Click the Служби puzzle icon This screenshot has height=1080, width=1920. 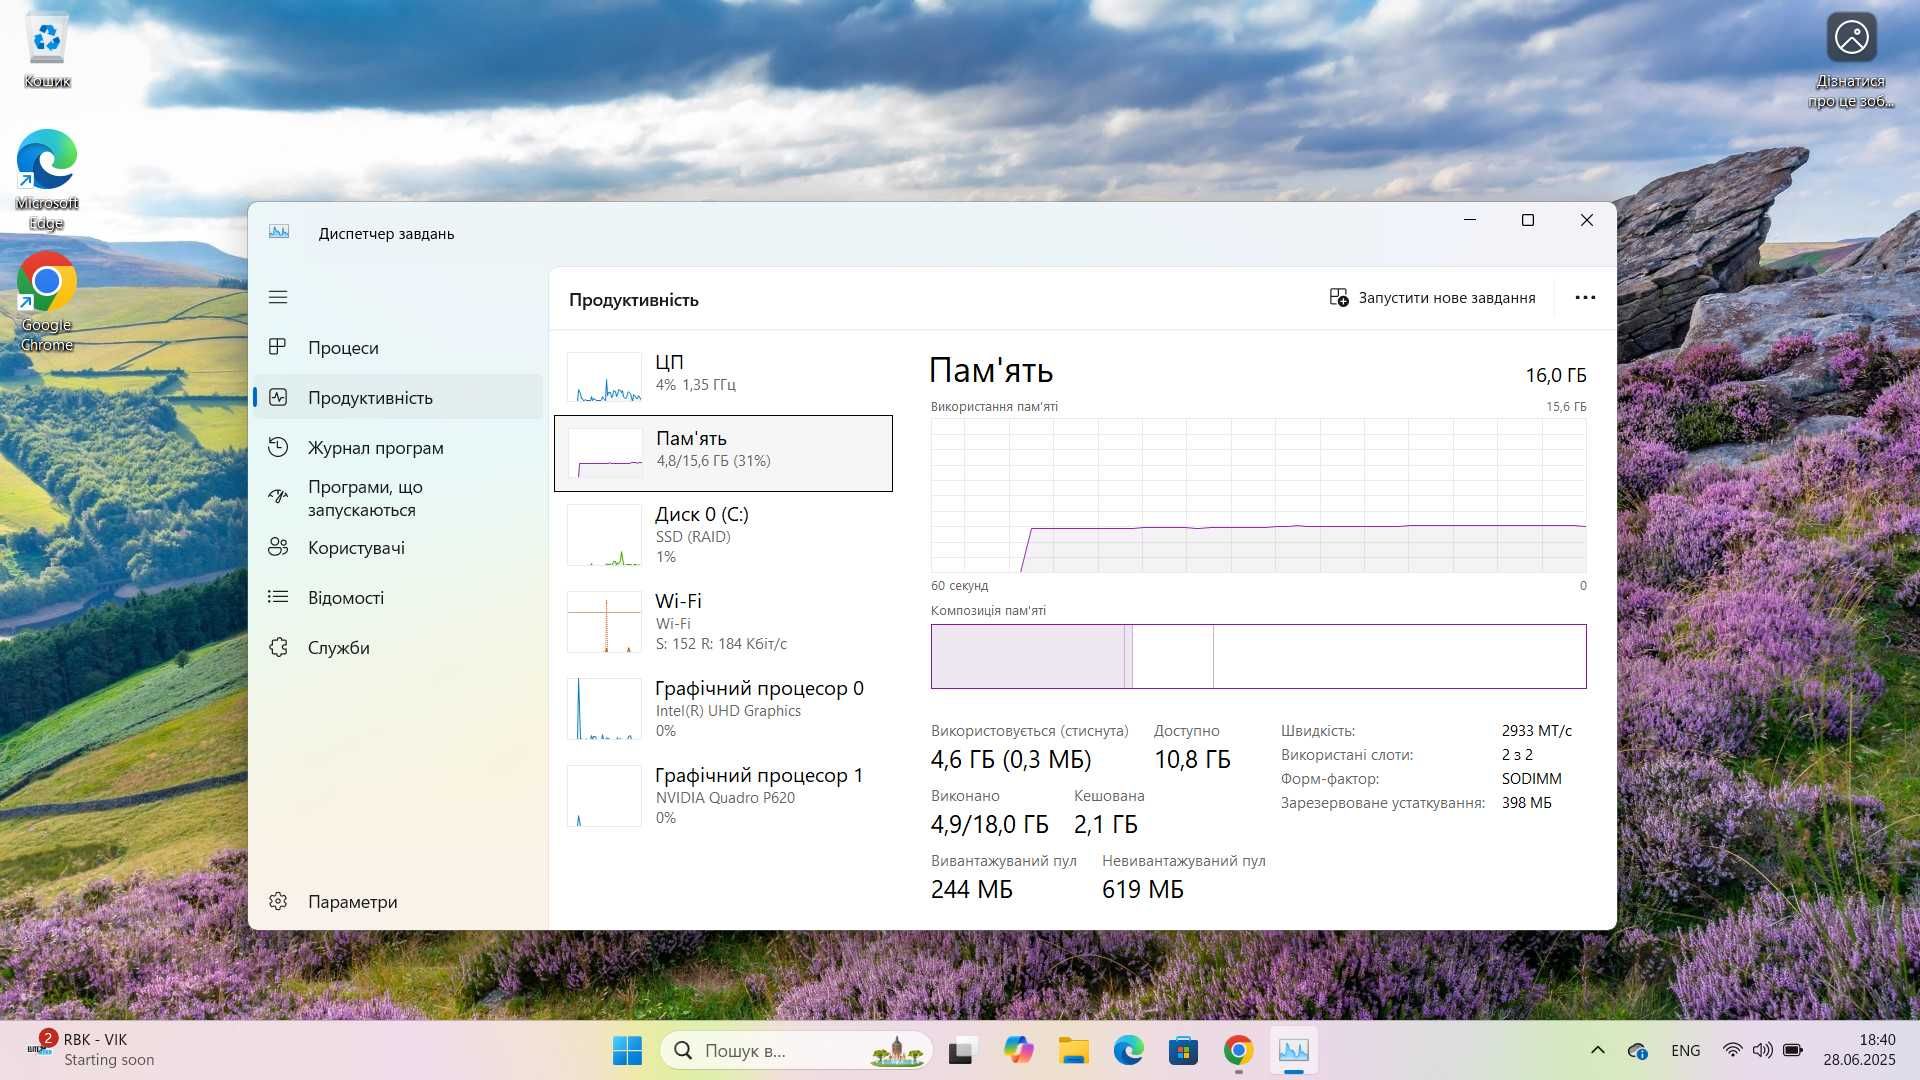(x=278, y=647)
